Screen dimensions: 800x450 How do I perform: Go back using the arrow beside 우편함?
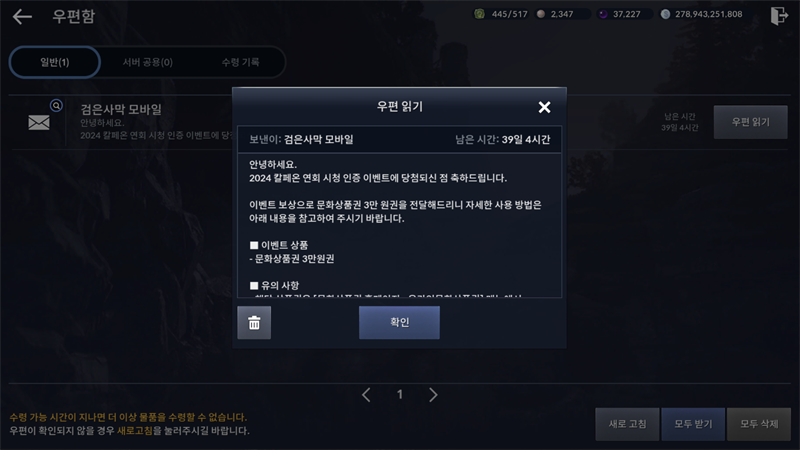tap(22, 16)
